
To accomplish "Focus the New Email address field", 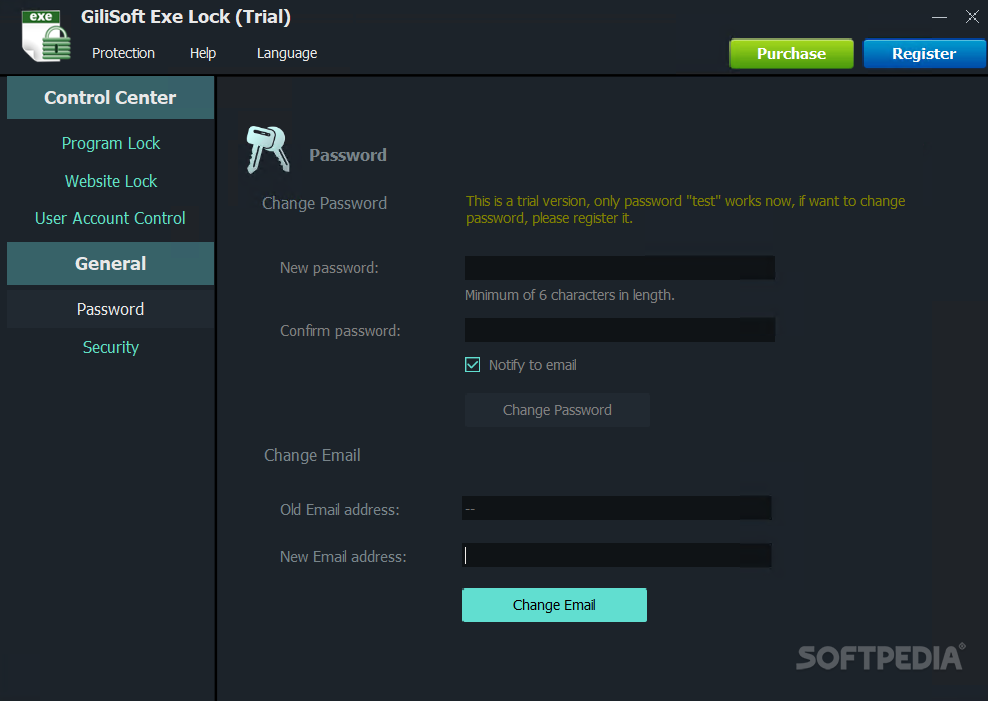I will (617, 556).
